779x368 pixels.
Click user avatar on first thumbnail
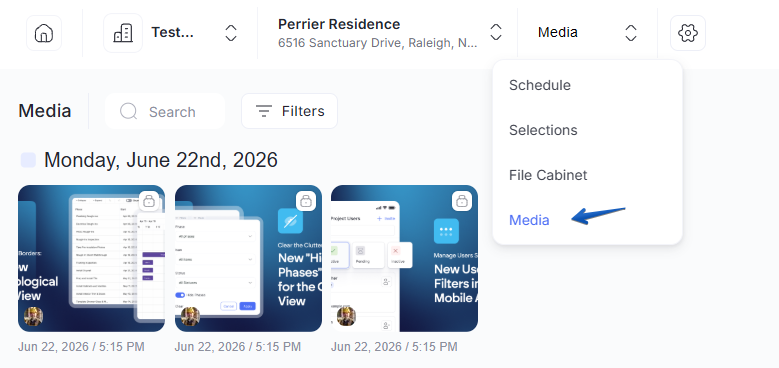coord(33,316)
